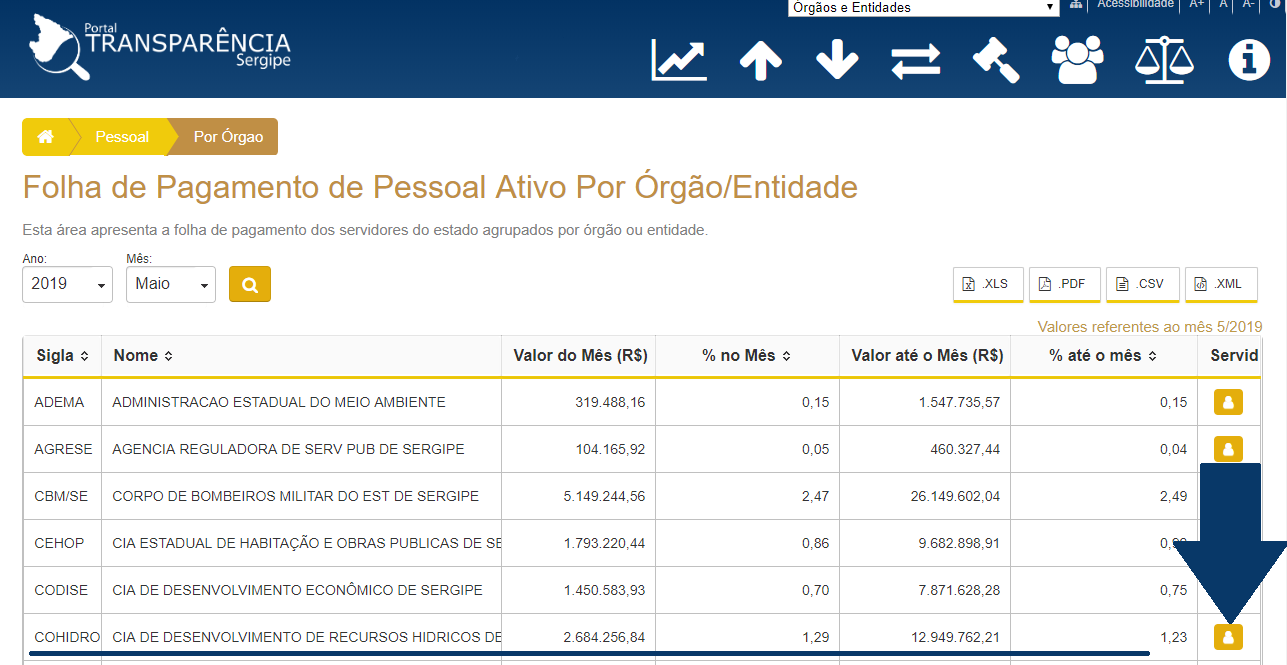Export table as .XLS
This screenshot has width=1287, height=665.
pyautogui.click(x=987, y=284)
